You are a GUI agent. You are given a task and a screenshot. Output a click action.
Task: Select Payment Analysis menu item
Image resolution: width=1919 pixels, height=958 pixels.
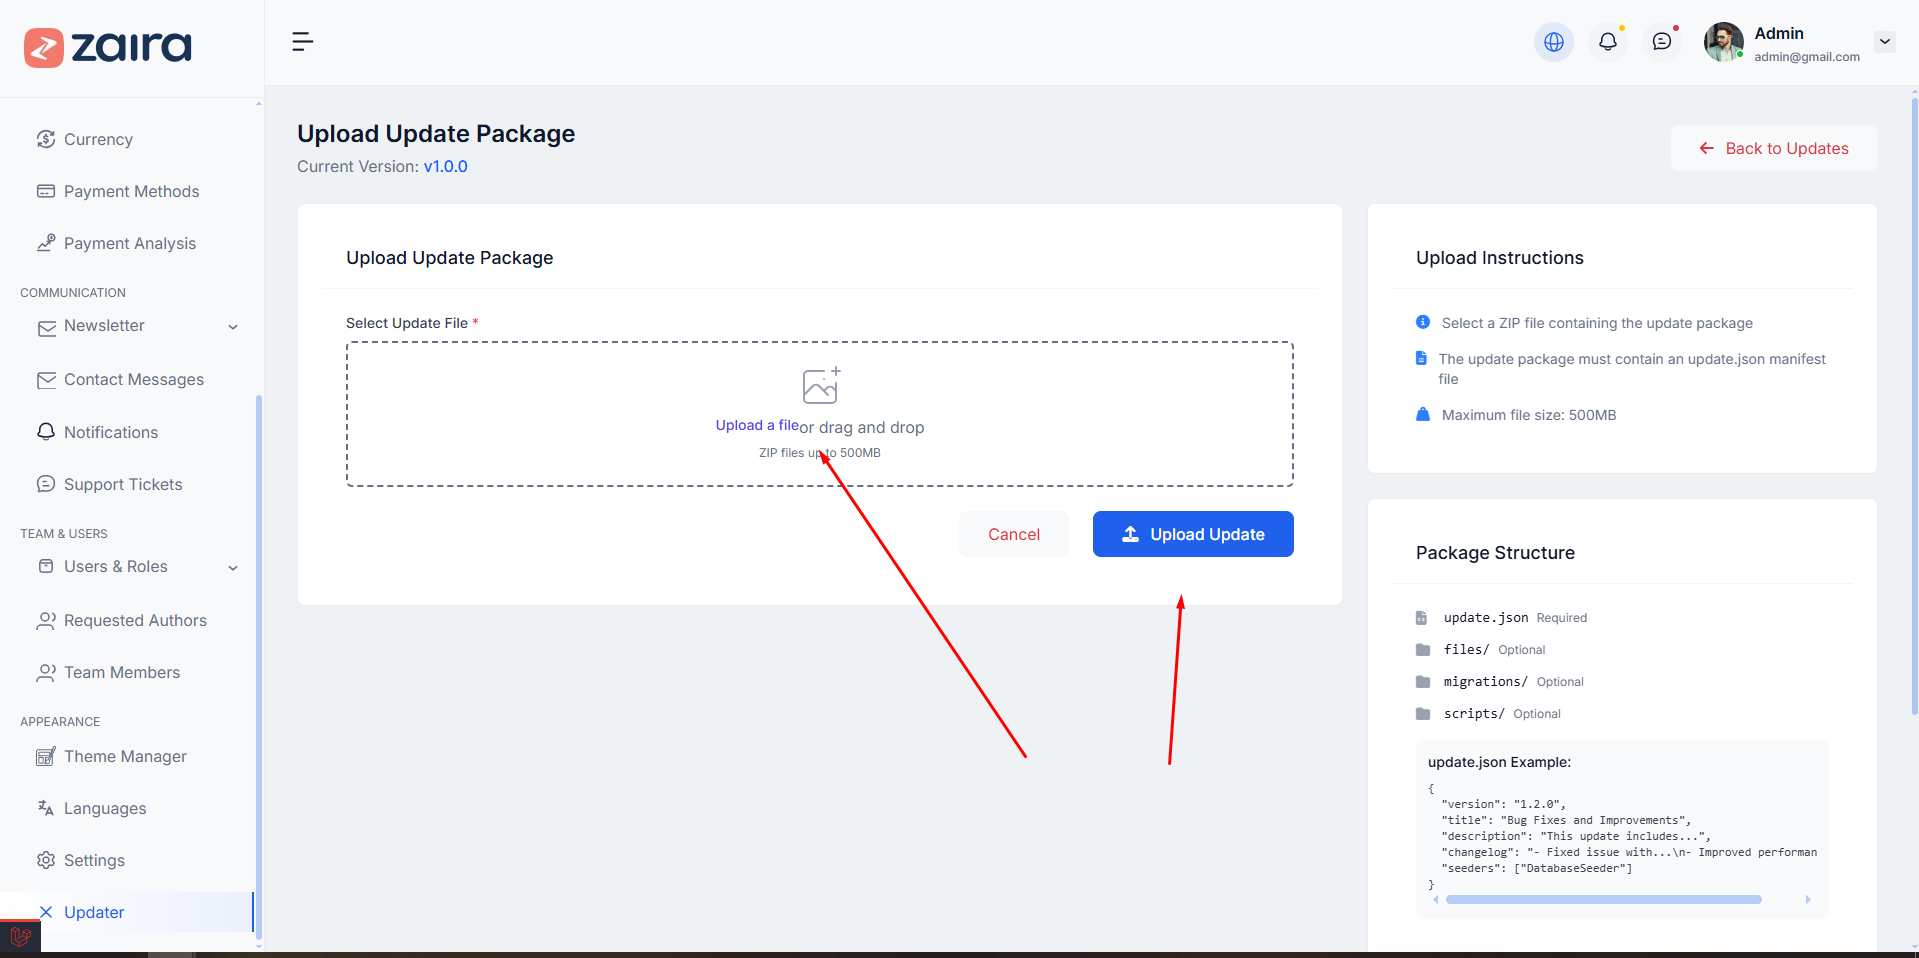click(130, 244)
